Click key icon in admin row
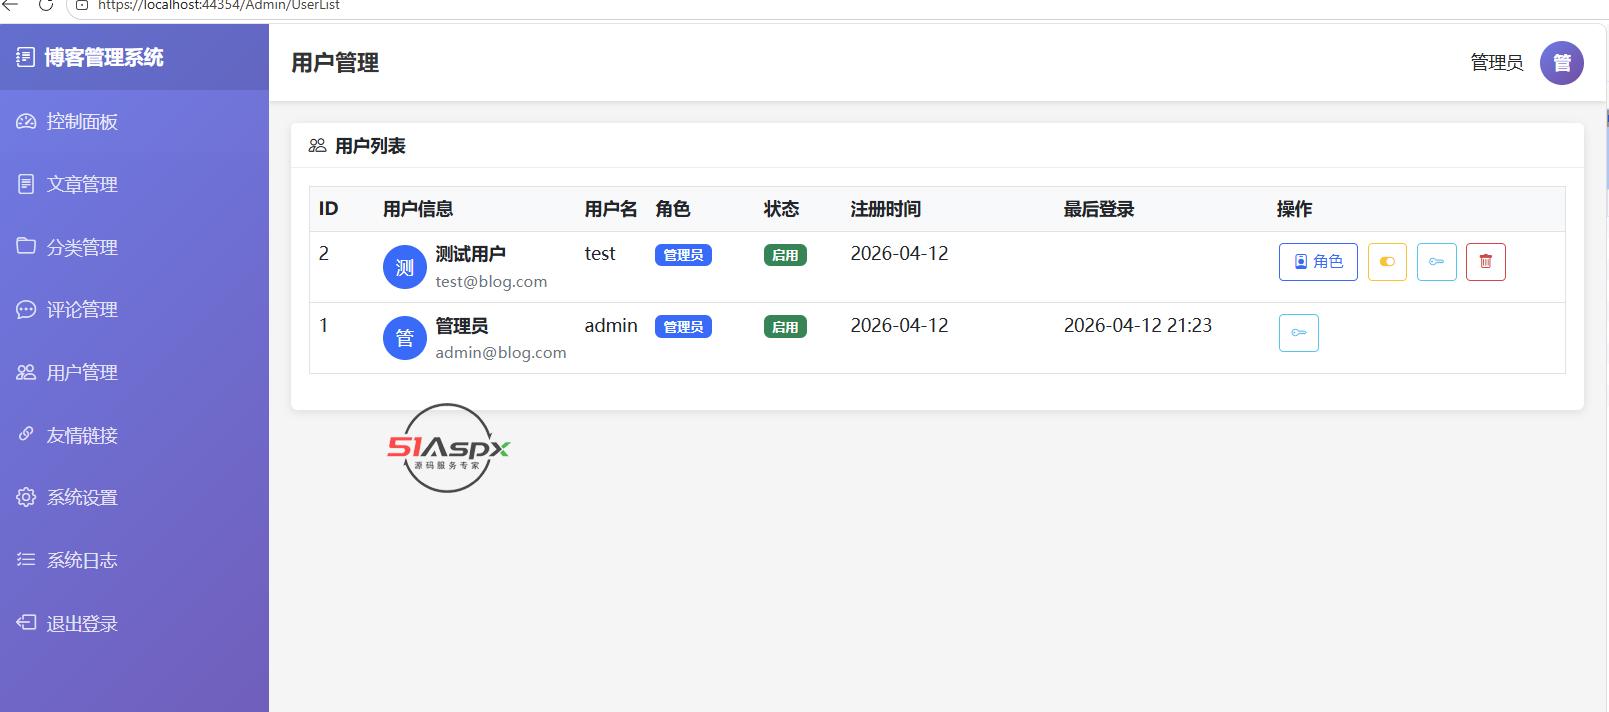Viewport: 1609px width, 712px height. 1299,333
